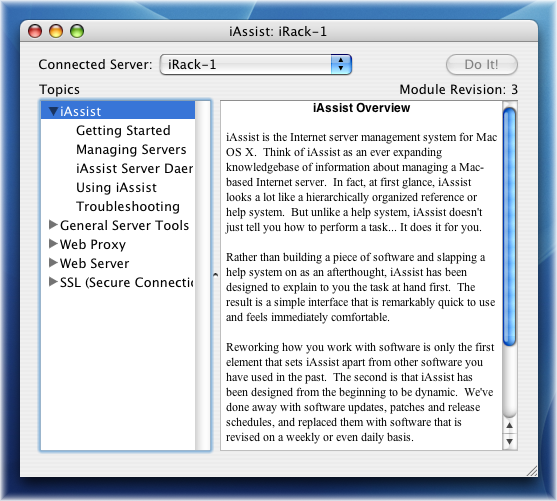557x501 pixels.
Task: Click the scroll down arrow
Action: click(510, 442)
